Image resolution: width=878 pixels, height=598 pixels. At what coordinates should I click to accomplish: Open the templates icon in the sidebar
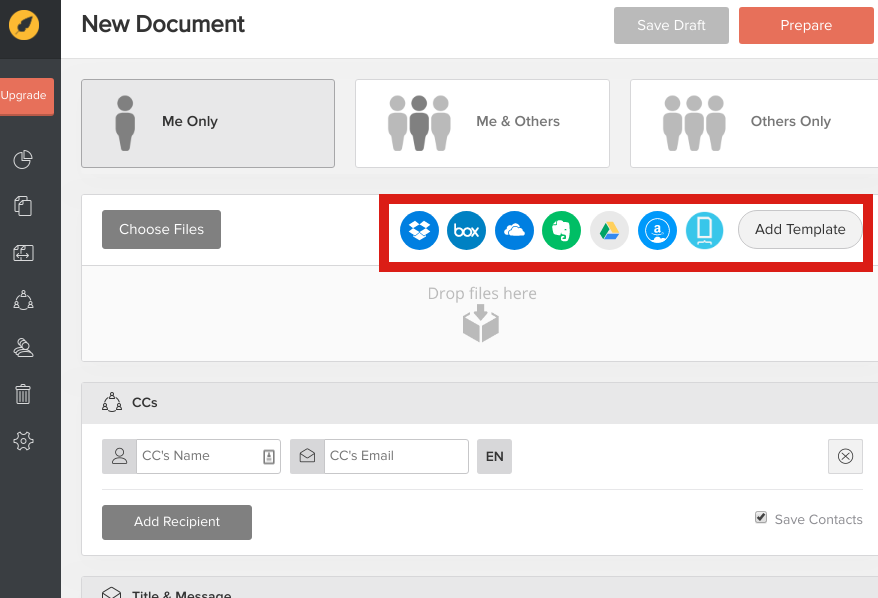point(23,253)
